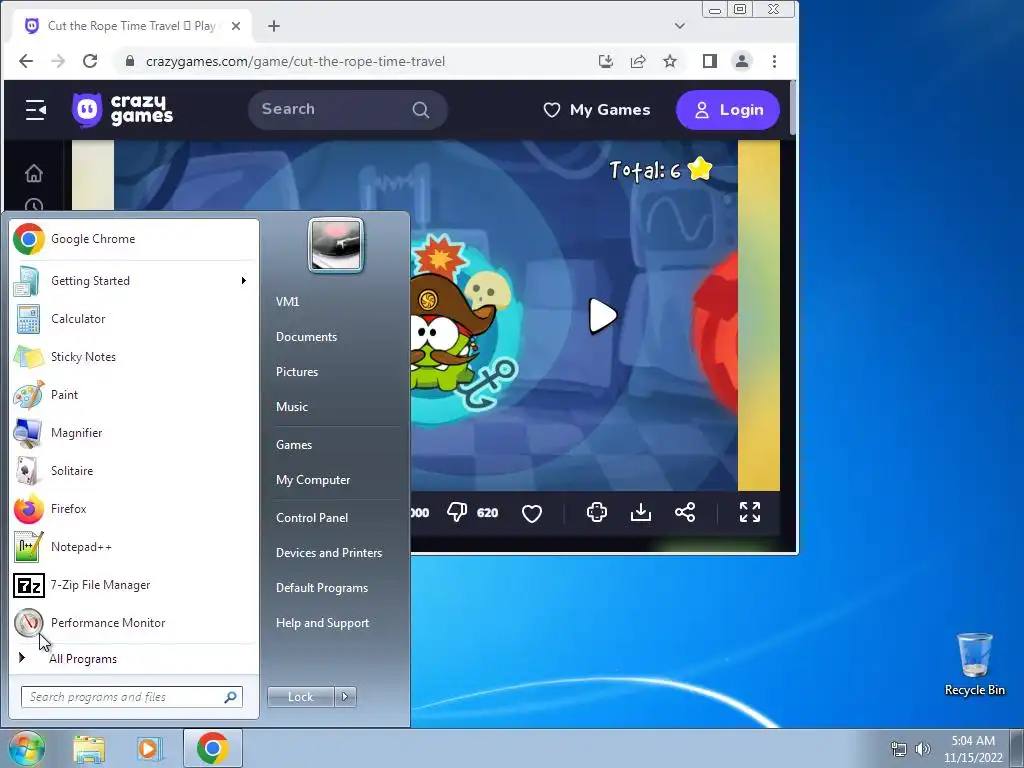1024x768 pixels.
Task: Go back in Chrome
Action: [25, 61]
